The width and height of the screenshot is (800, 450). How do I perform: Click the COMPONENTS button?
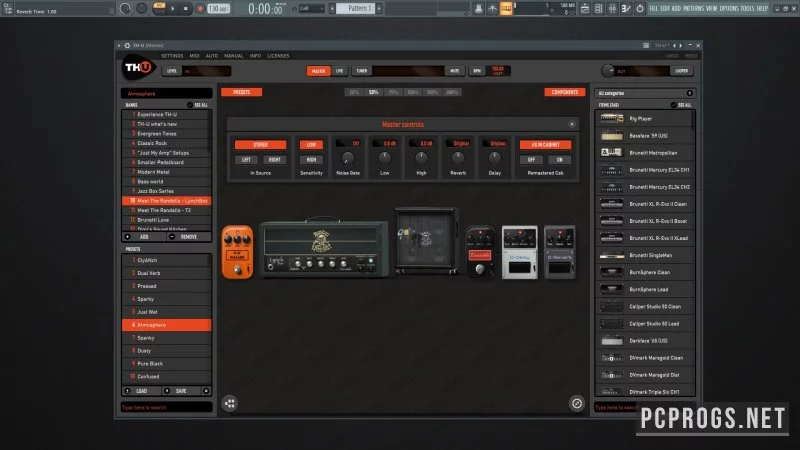tap(565, 92)
